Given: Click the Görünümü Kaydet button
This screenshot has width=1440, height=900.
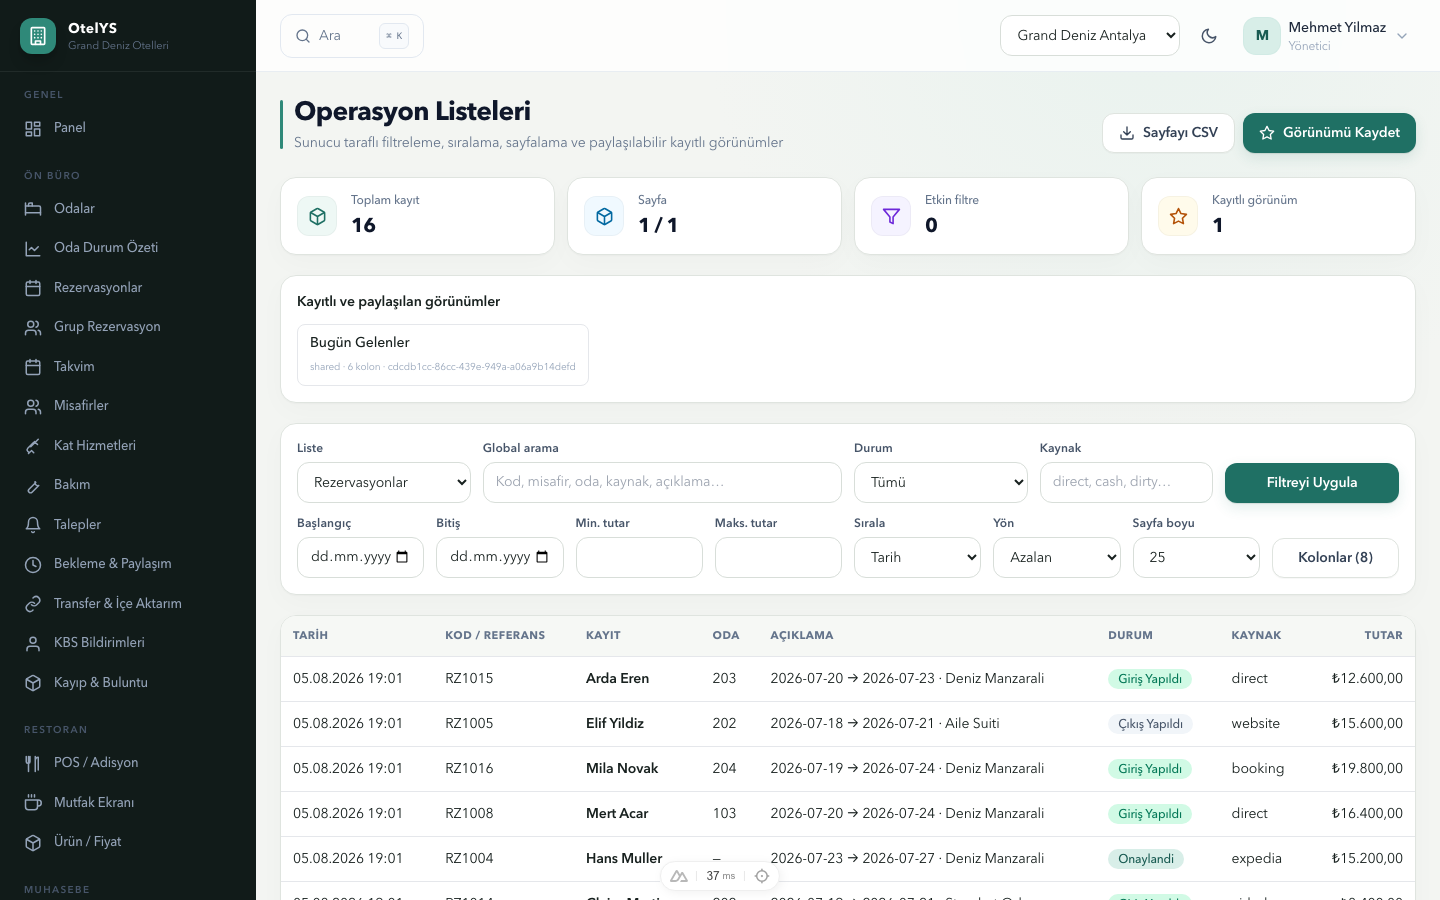Looking at the screenshot, I should (x=1329, y=133).
